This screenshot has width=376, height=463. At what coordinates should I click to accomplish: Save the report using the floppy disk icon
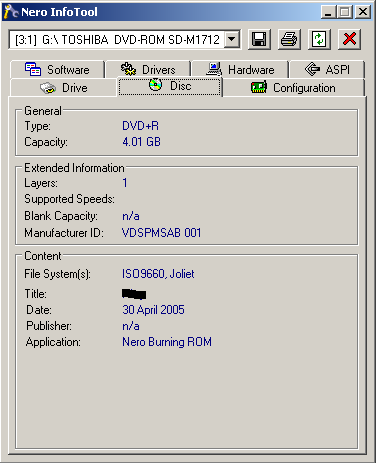259,39
